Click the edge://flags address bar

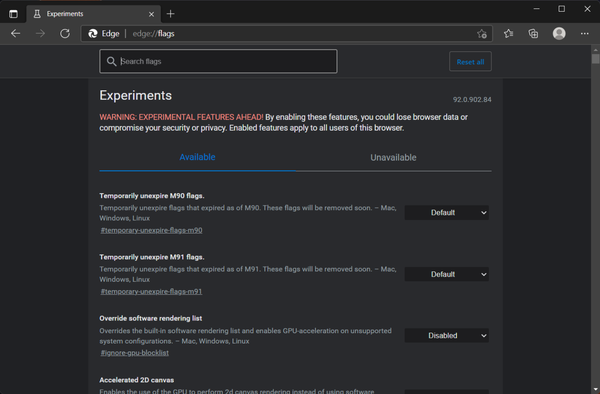tap(287, 34)
